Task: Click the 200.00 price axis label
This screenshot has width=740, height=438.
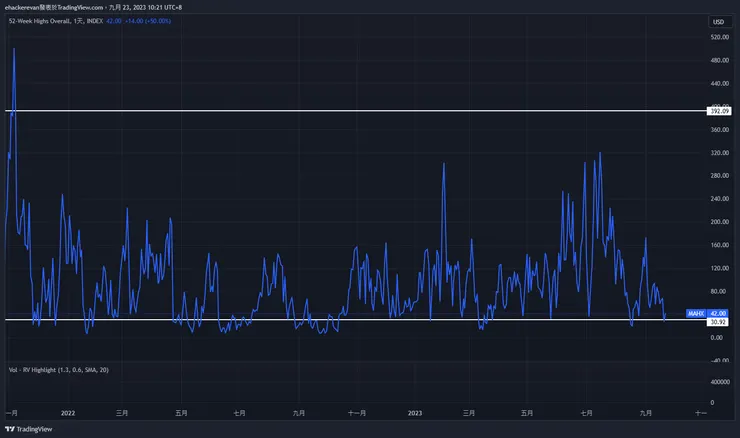Action: [720, 222]
